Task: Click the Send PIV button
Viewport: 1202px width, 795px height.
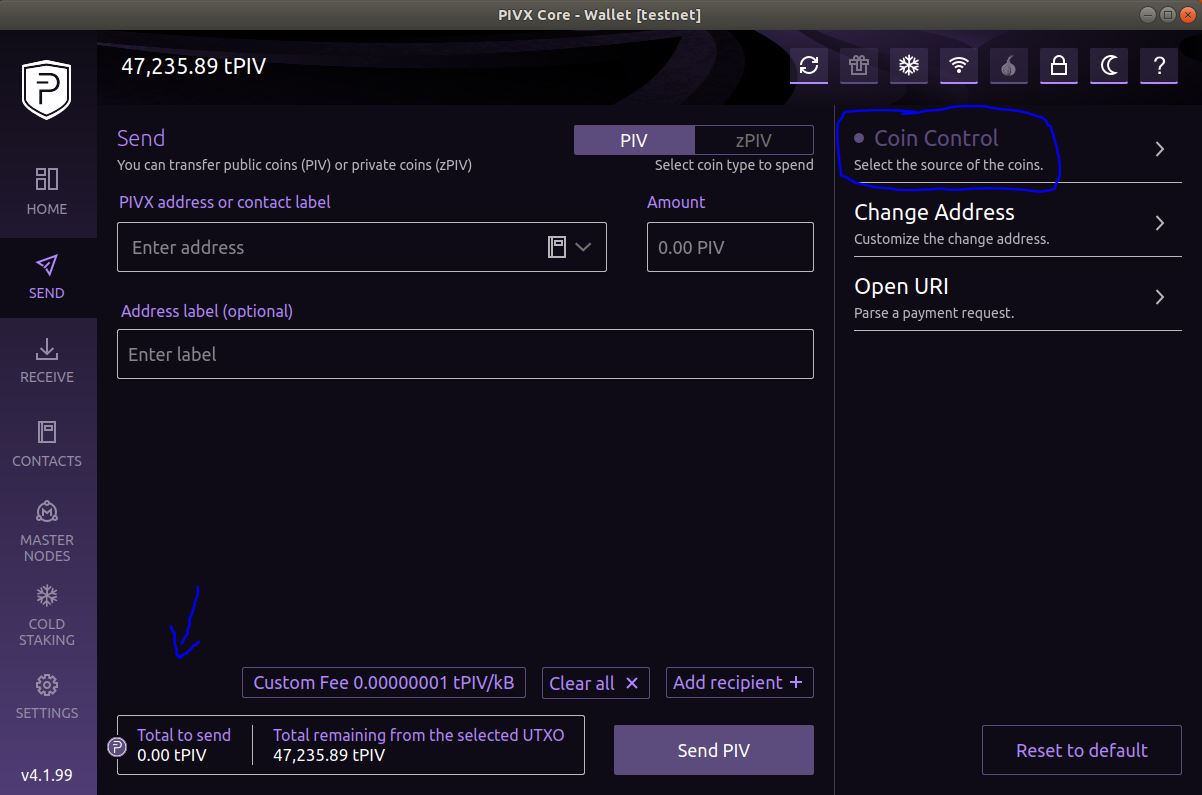Action: tap(714, 750)
